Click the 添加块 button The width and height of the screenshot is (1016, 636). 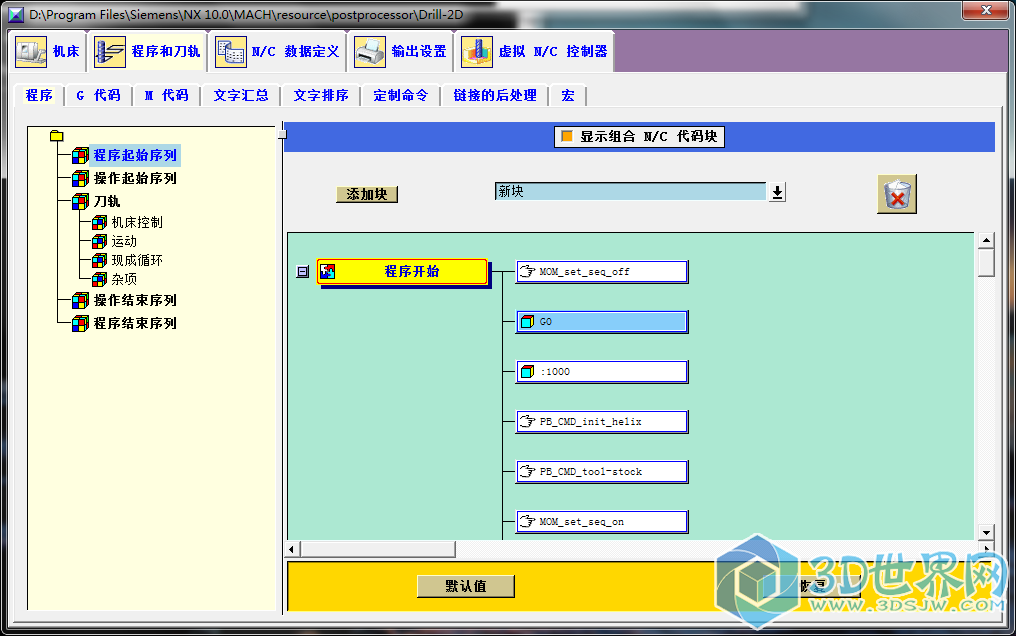point(367,194)
